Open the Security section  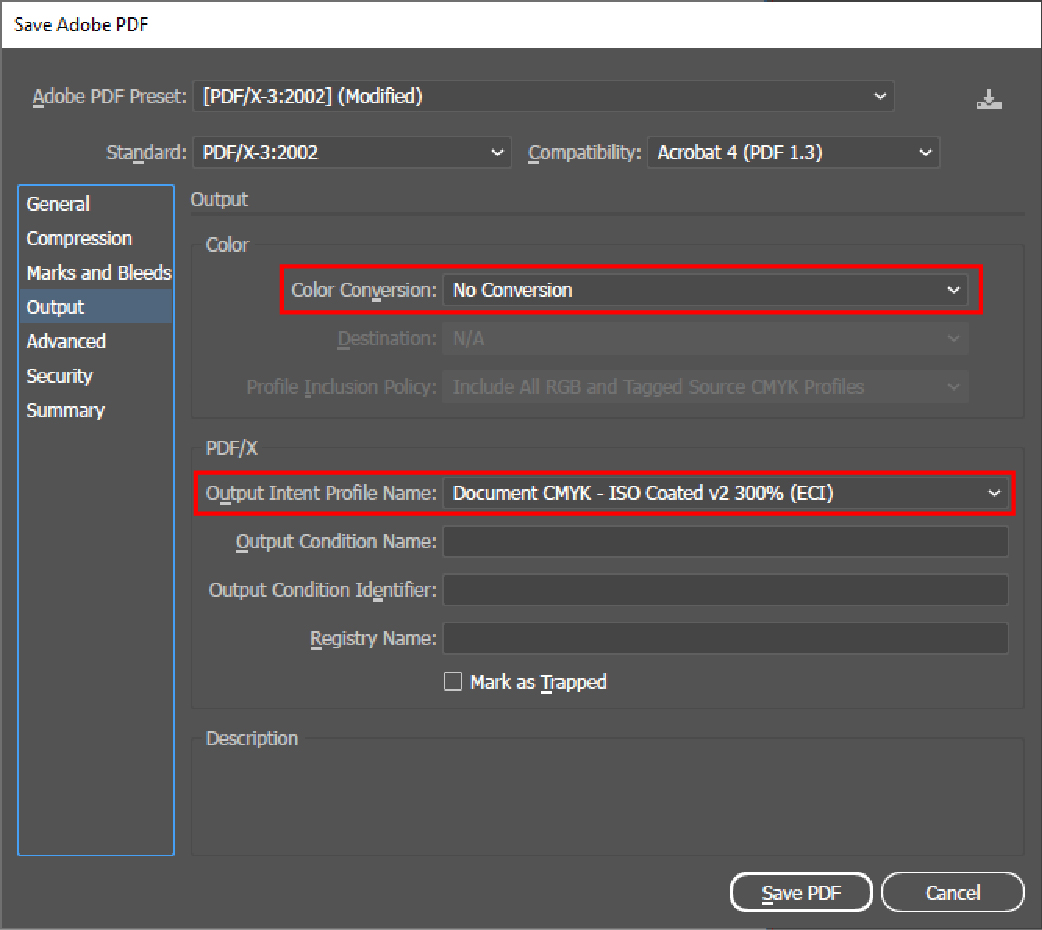(x=60, y=376)
